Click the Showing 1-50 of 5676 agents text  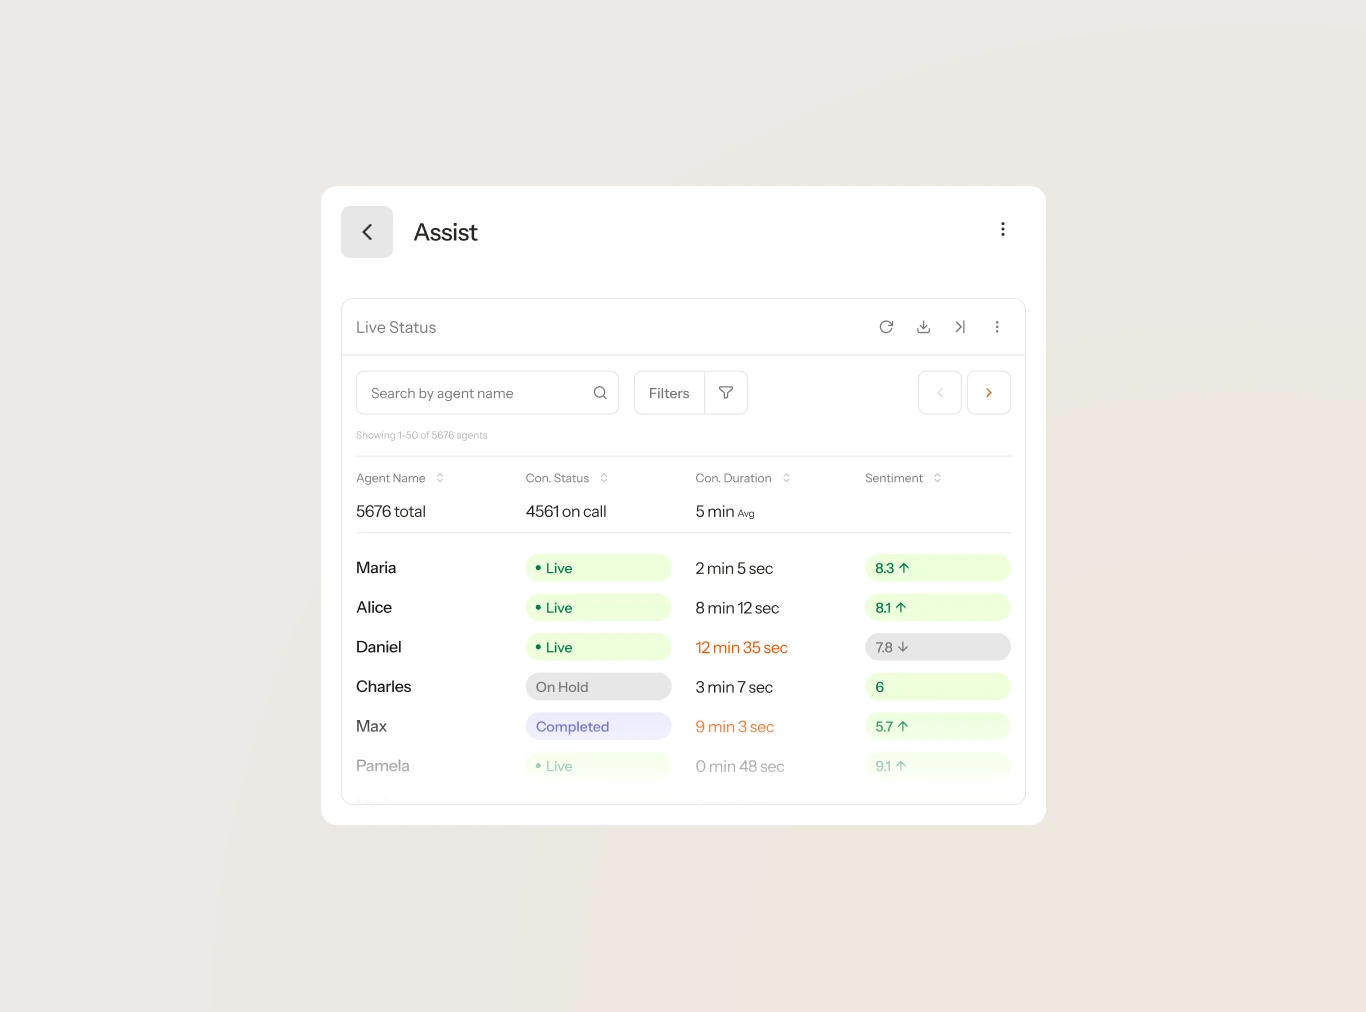[422, 435]
